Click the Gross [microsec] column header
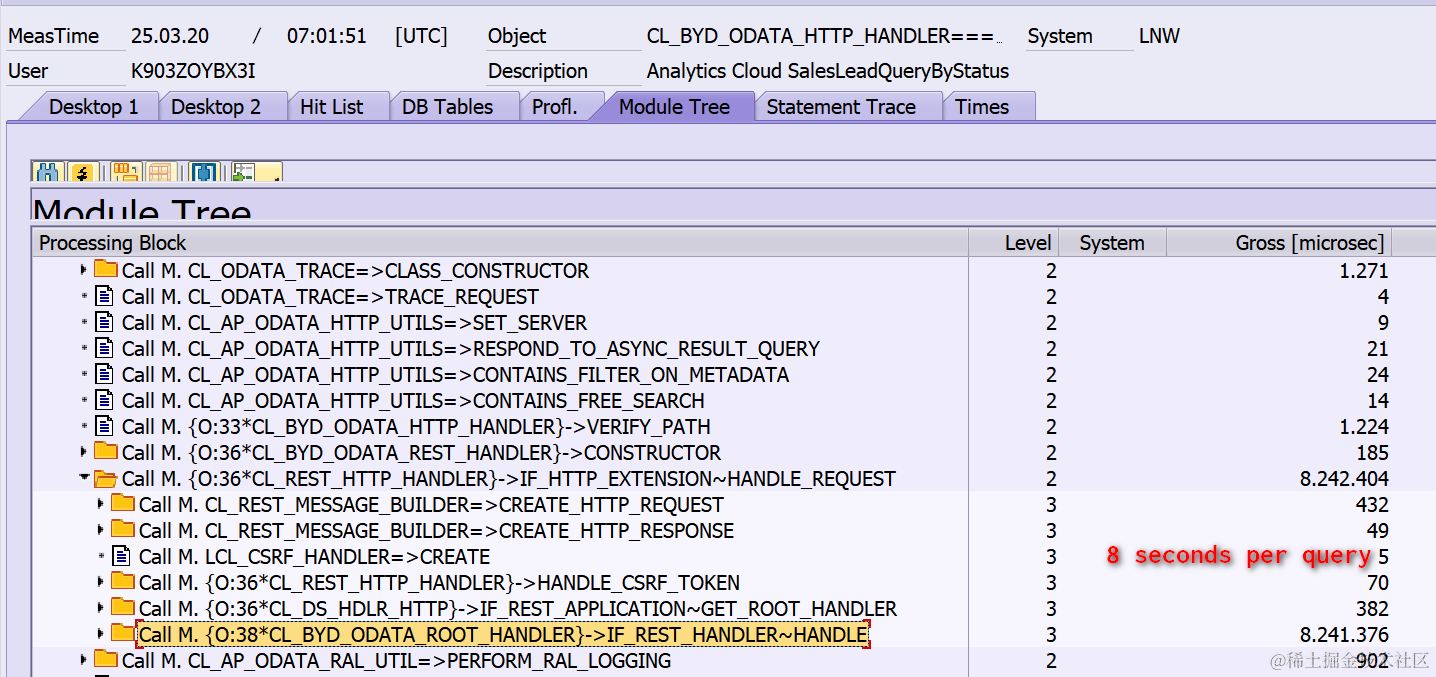The width and height of the screenshot is (1436, 677). [x=1279, y=242]
